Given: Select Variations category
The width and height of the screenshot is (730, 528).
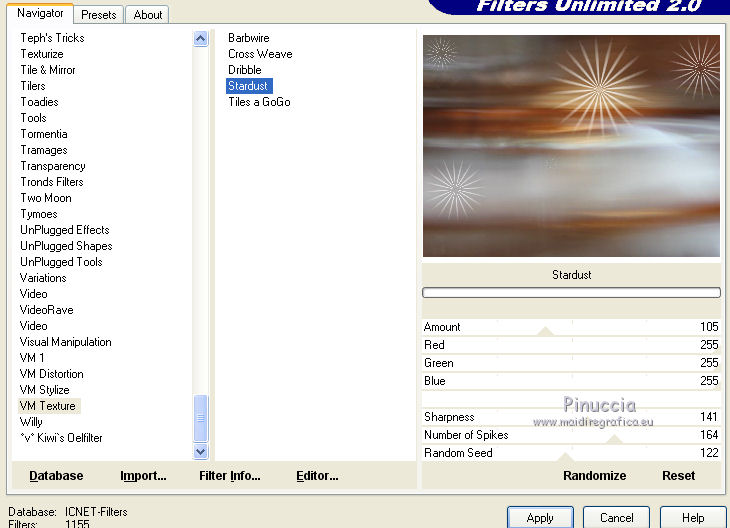Looking at the screenshot, I should click(x=43, y=278).
